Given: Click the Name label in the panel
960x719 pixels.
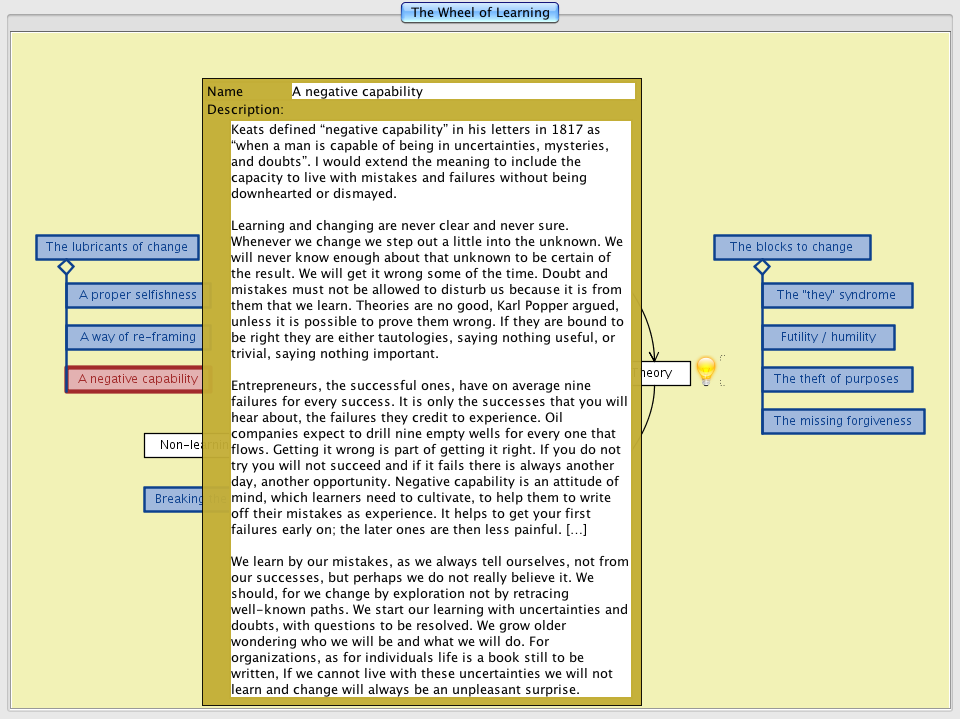Looking at the screenshot, I should [225, 91].
